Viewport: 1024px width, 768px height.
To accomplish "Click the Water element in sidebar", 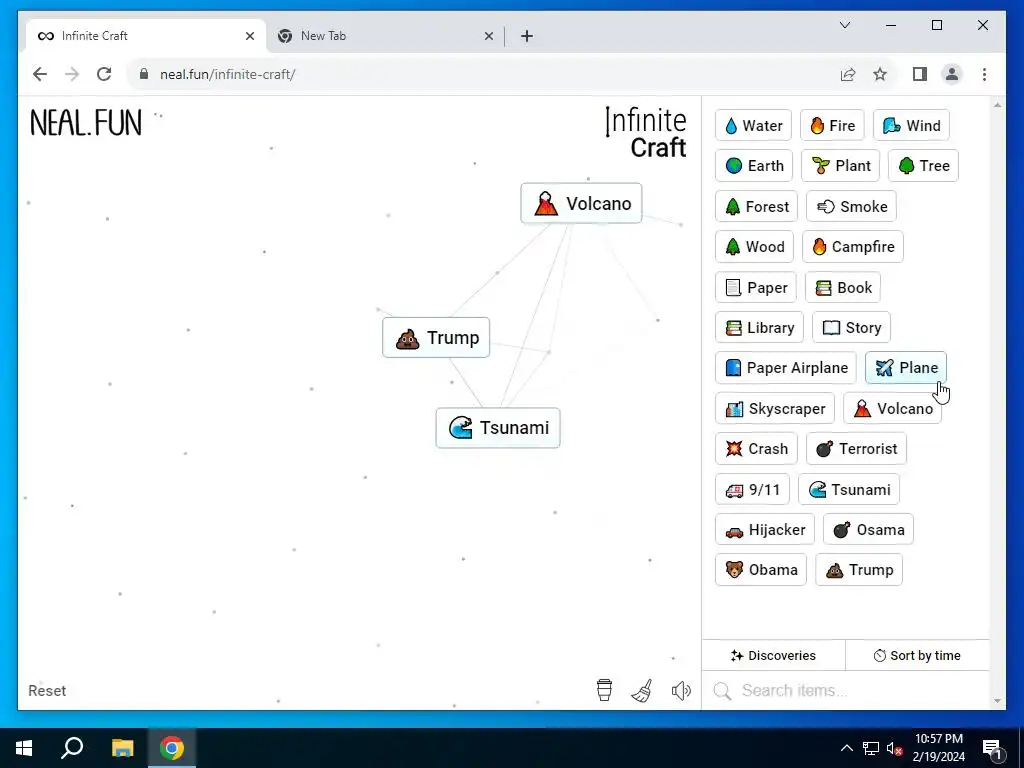I will pyautogui.click(x=753, y=125).
